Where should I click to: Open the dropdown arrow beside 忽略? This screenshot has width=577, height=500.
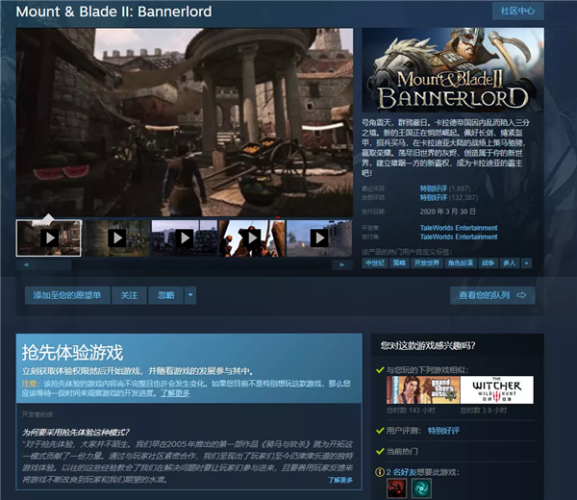tap(190, 295)
